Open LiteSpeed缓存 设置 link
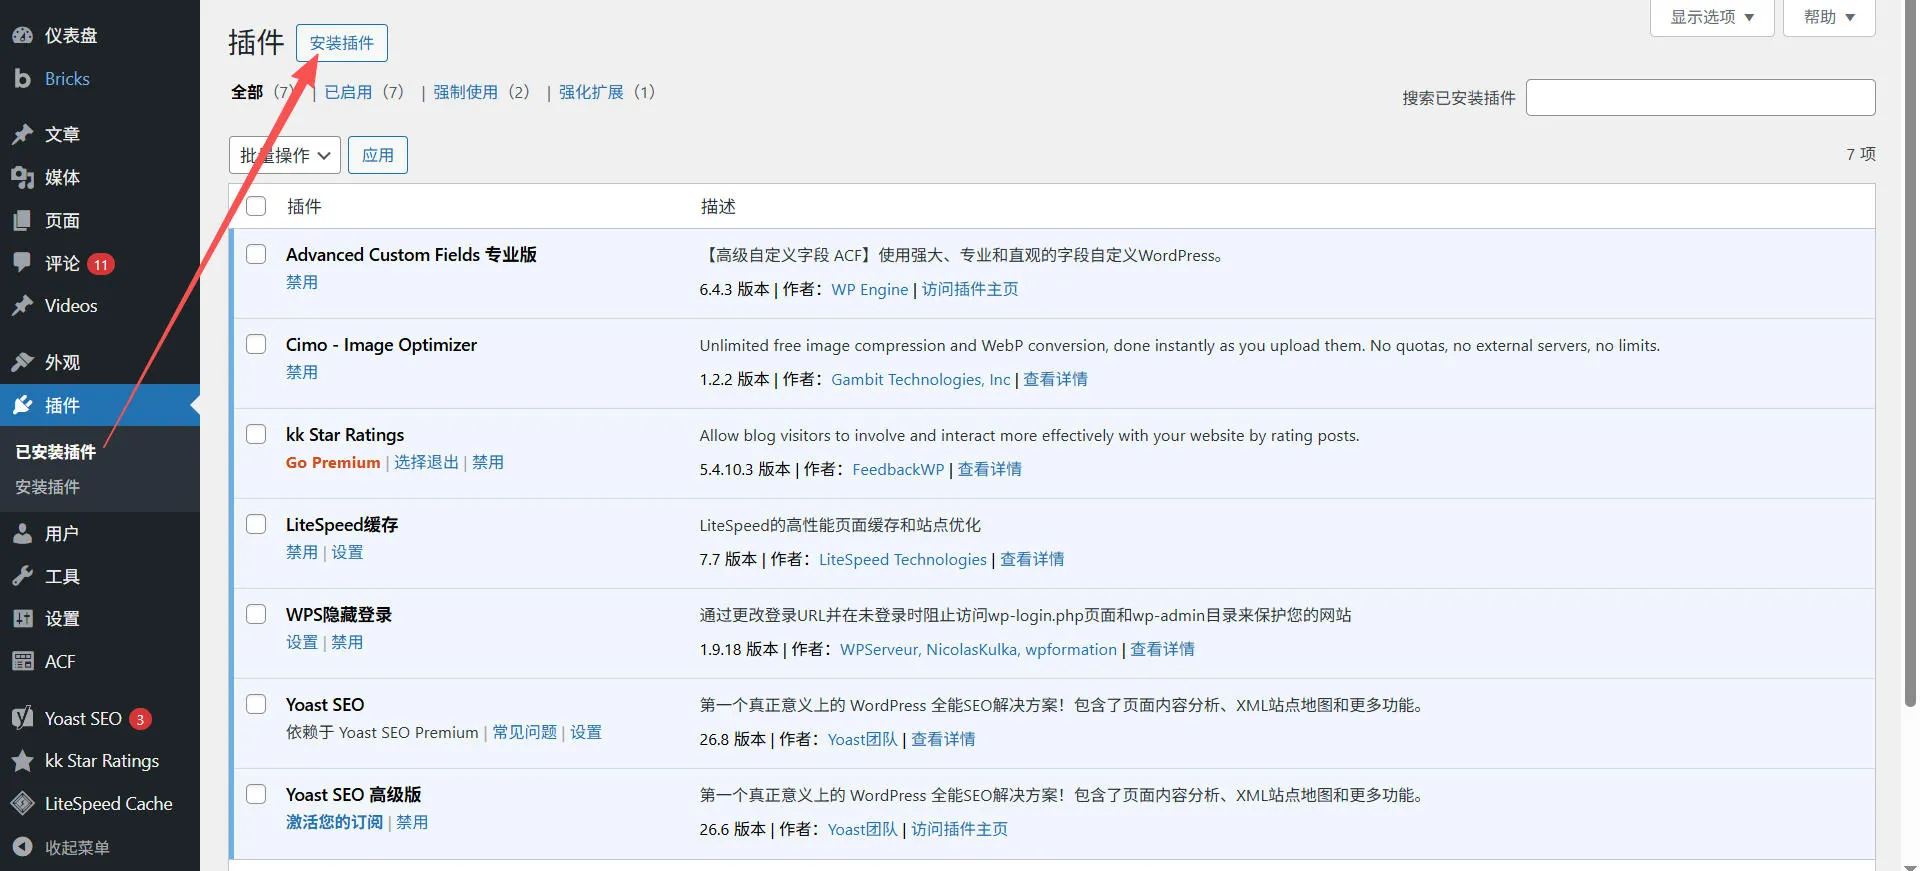Image resolution: width=1920 pixels, height=871 pixels. [x=347, y=552]
